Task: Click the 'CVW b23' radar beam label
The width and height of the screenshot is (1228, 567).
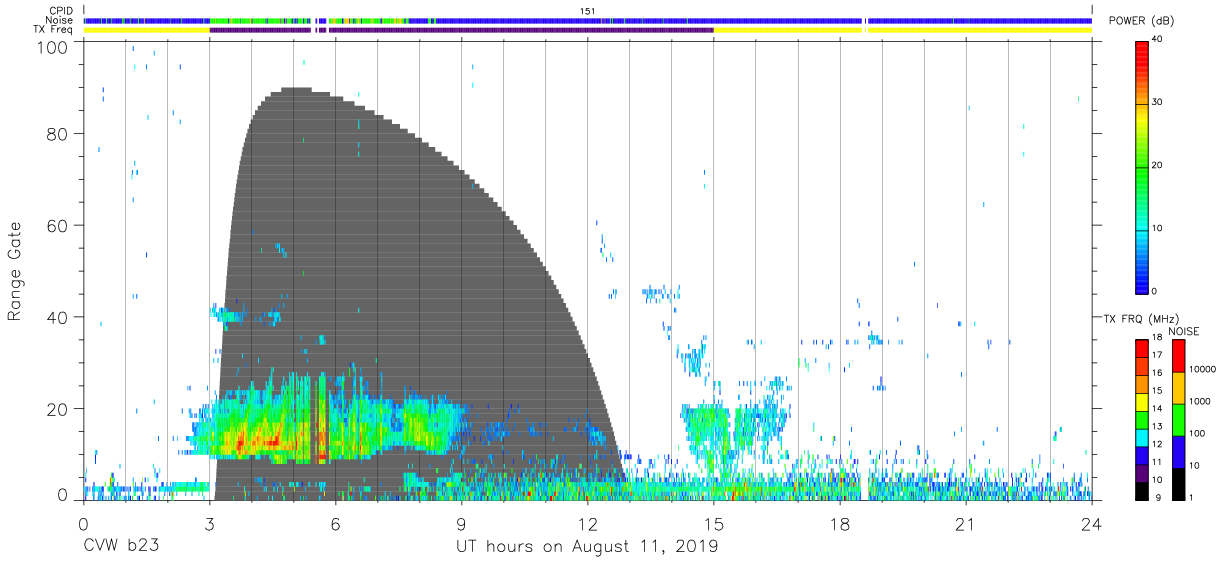Action: [x=123, y=547]
